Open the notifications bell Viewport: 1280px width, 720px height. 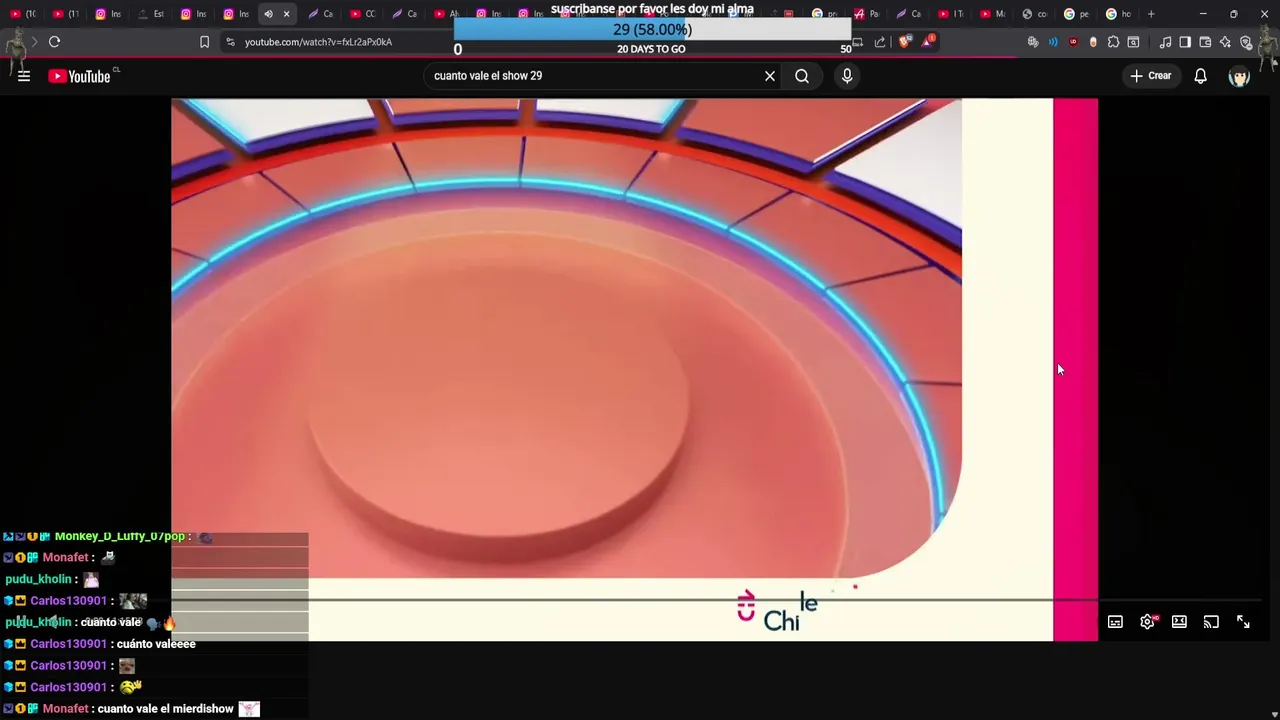click(1201, 76)
